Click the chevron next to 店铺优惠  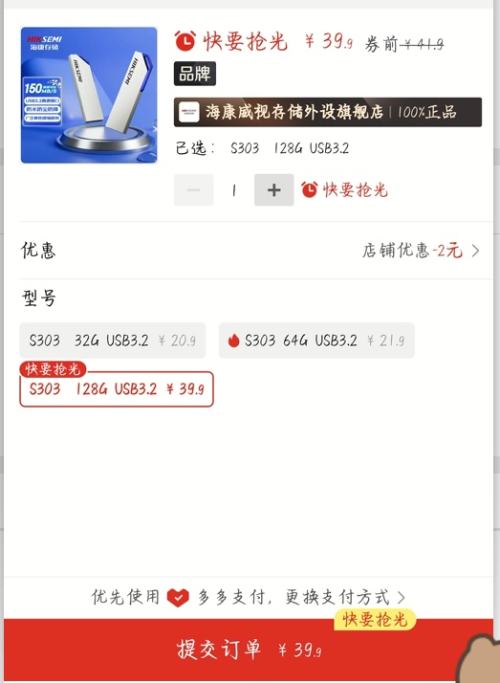click(x=475, y=251)
